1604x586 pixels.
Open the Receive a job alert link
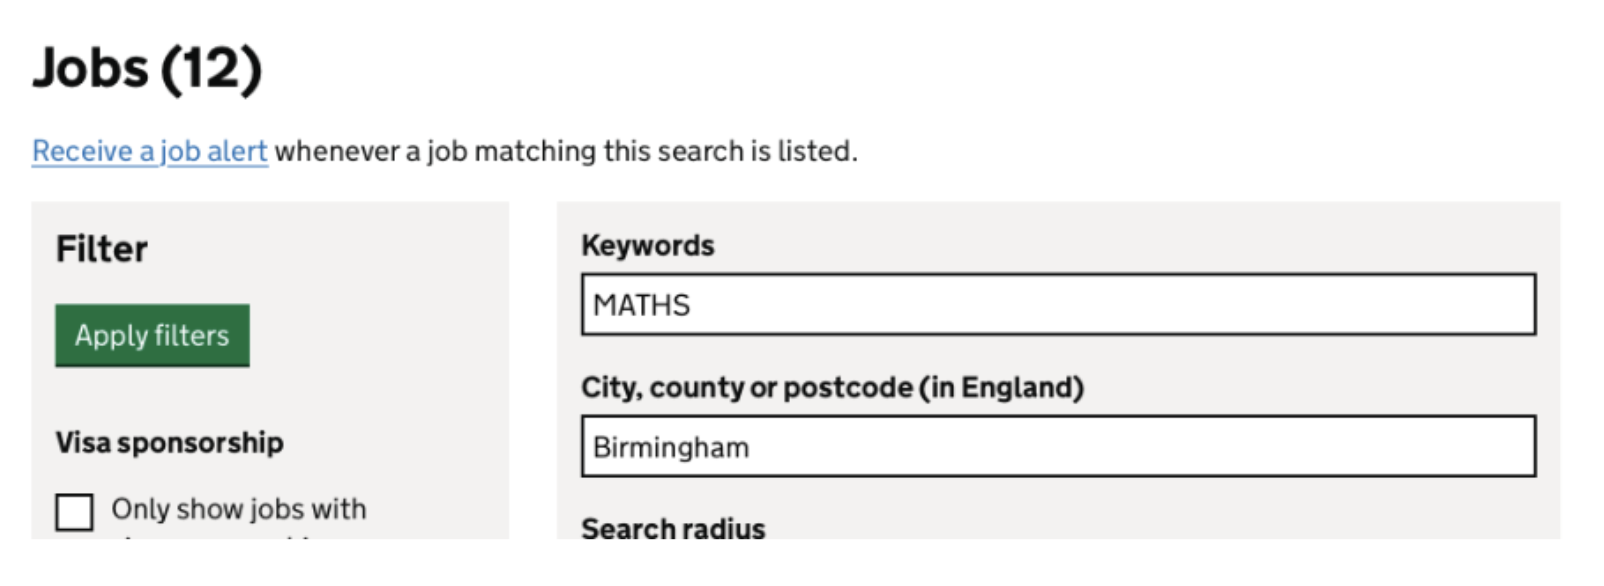tap(149, 151)
